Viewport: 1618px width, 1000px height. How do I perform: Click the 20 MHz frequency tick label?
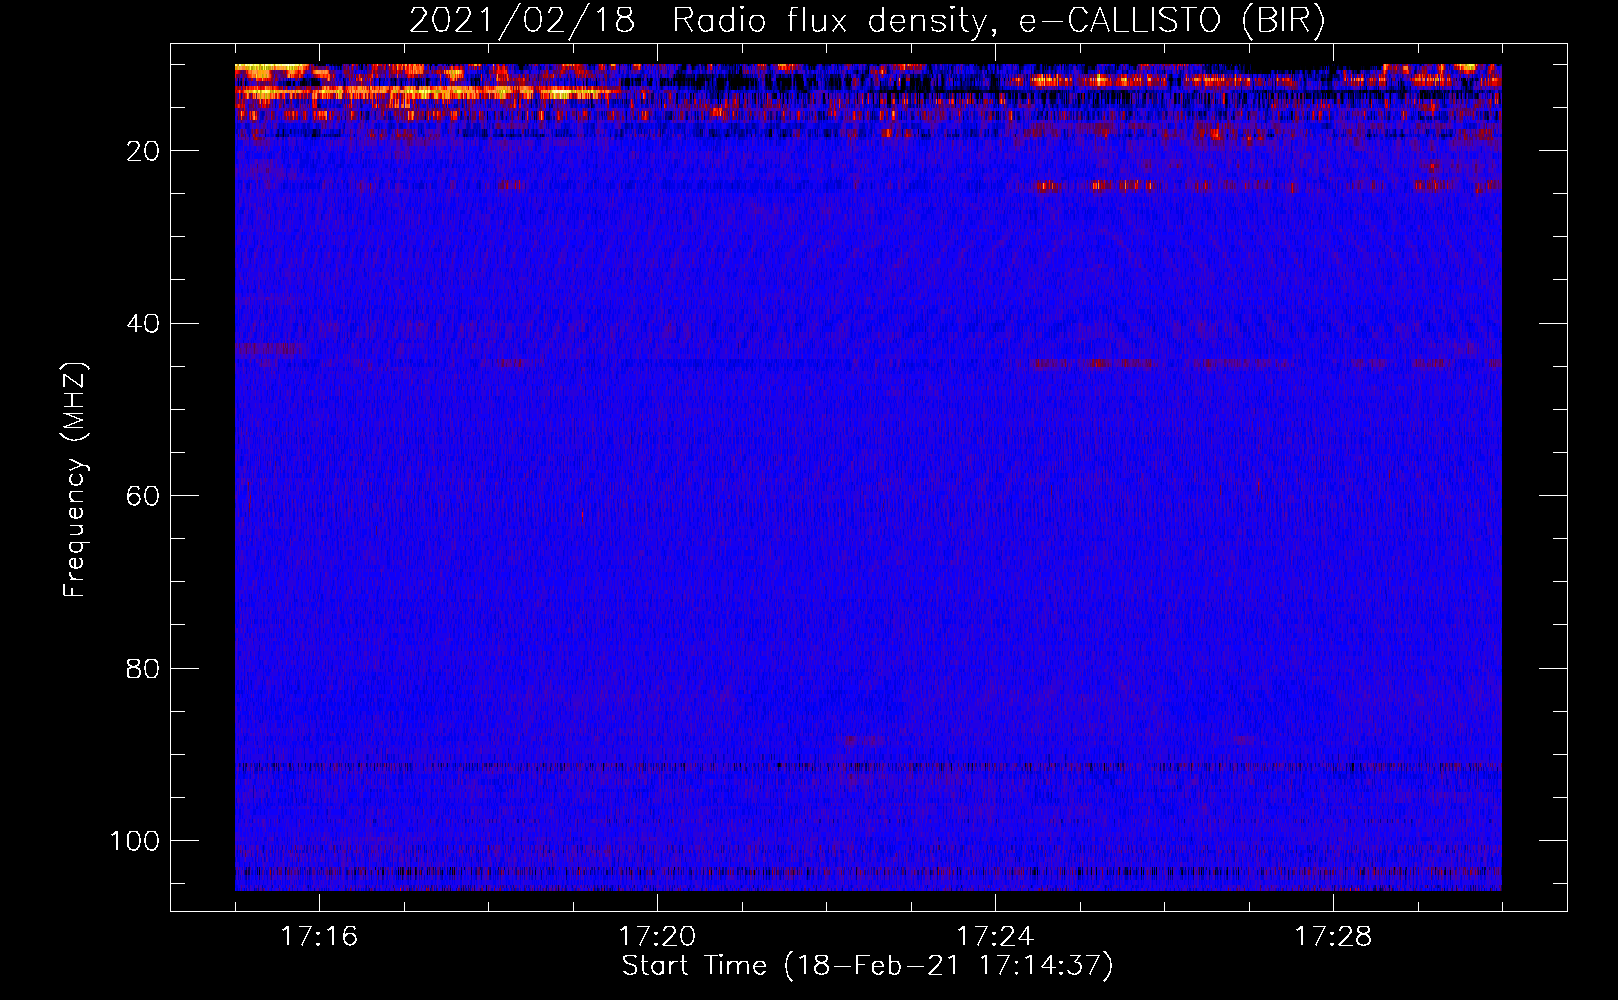(143, 151)
